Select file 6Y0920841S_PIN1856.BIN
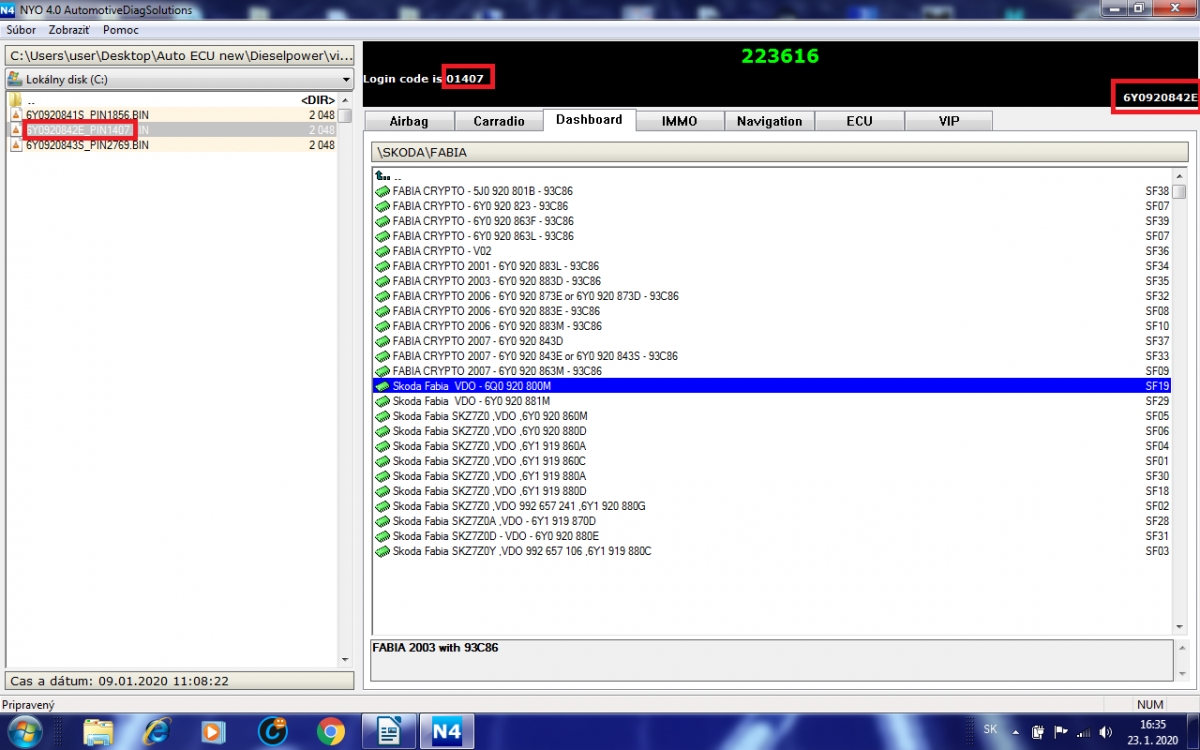The image size is (1200, 750). click(170, 115)
